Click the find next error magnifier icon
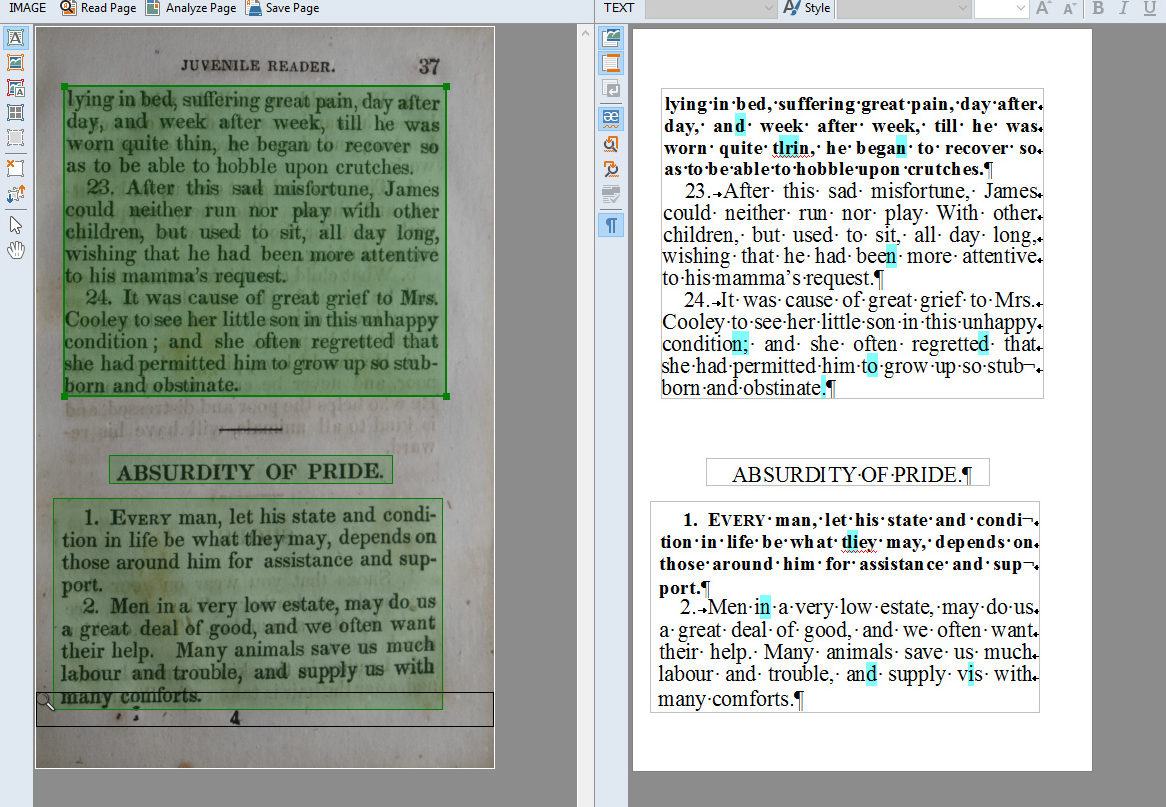 pos(611,143)
